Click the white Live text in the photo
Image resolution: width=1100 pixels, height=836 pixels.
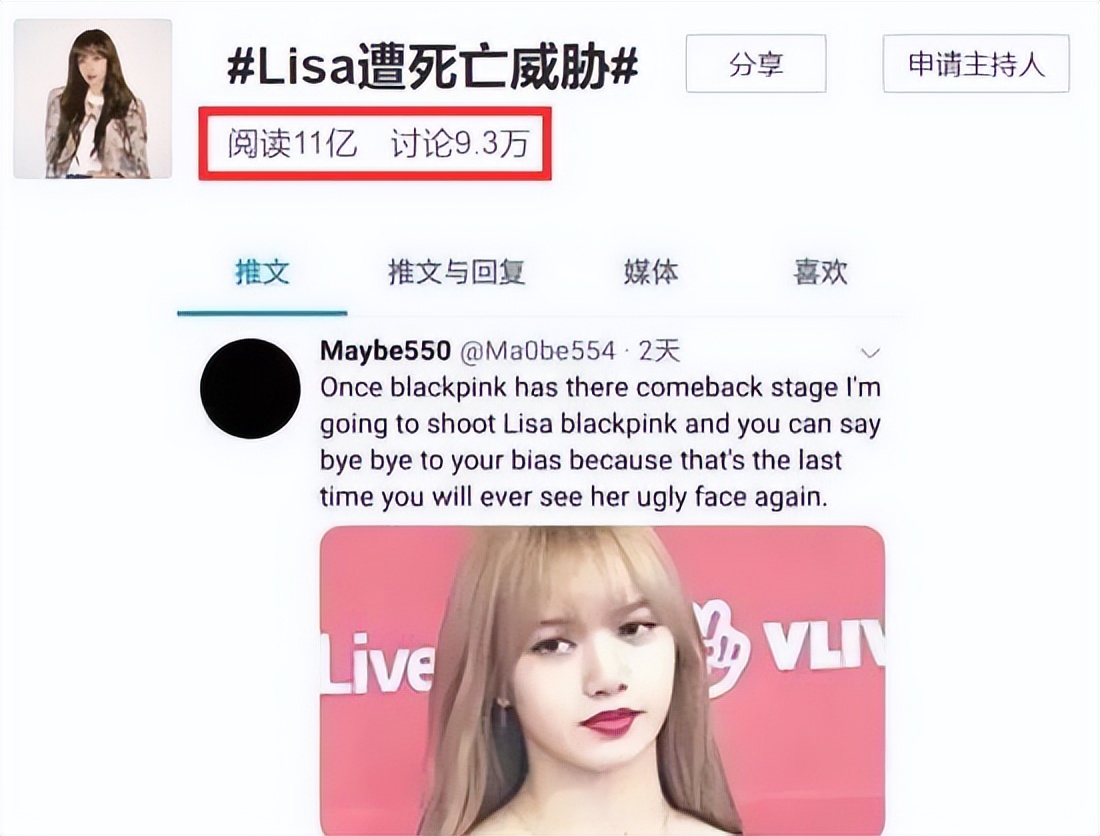[x=376, y=662]
